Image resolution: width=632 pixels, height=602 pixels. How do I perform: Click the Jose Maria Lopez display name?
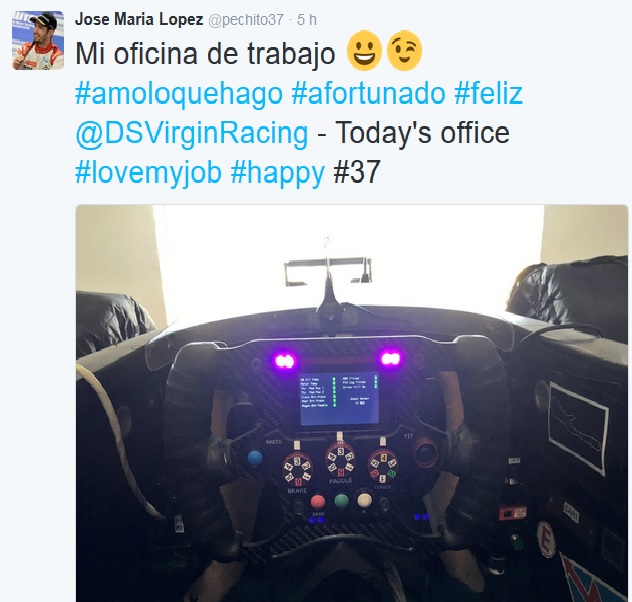(139, 20)
